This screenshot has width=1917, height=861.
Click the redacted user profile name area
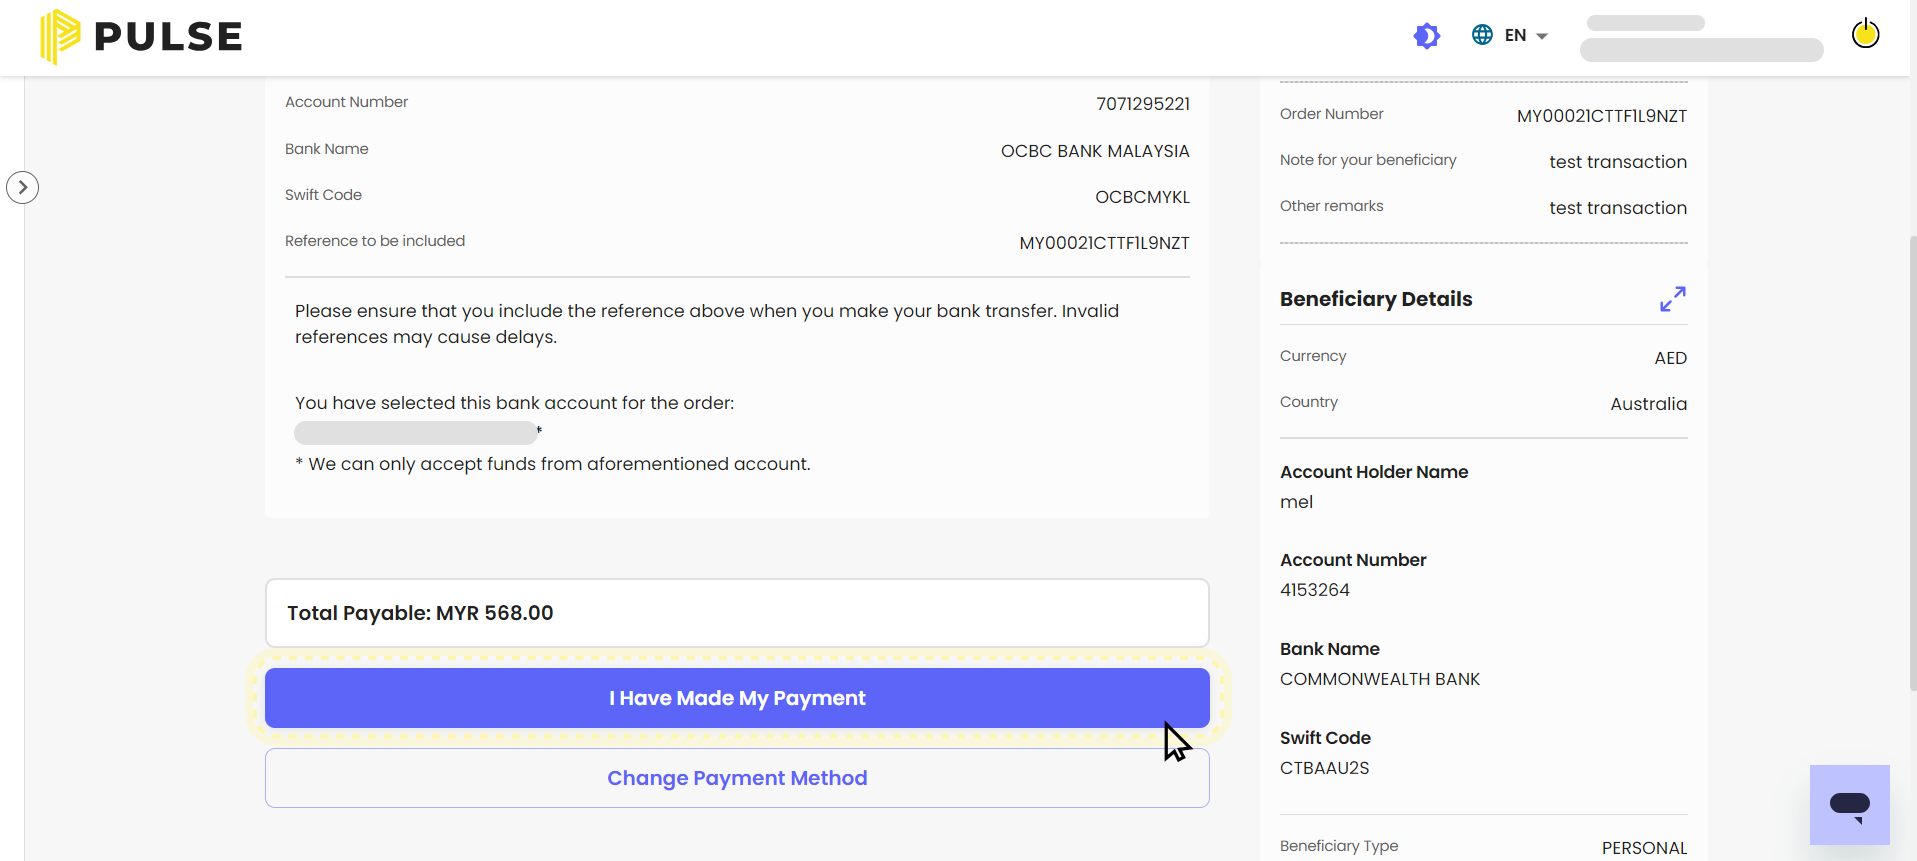click(x=1701, y=38)
